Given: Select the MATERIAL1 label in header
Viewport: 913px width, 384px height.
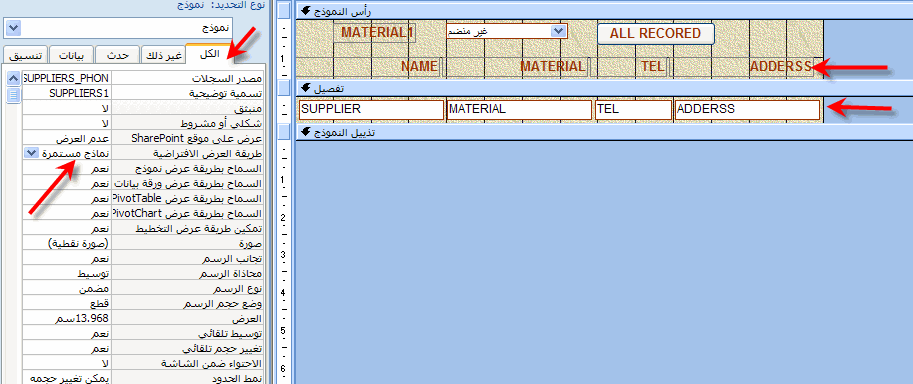Looking at the screenshot, I should point(376,33).
